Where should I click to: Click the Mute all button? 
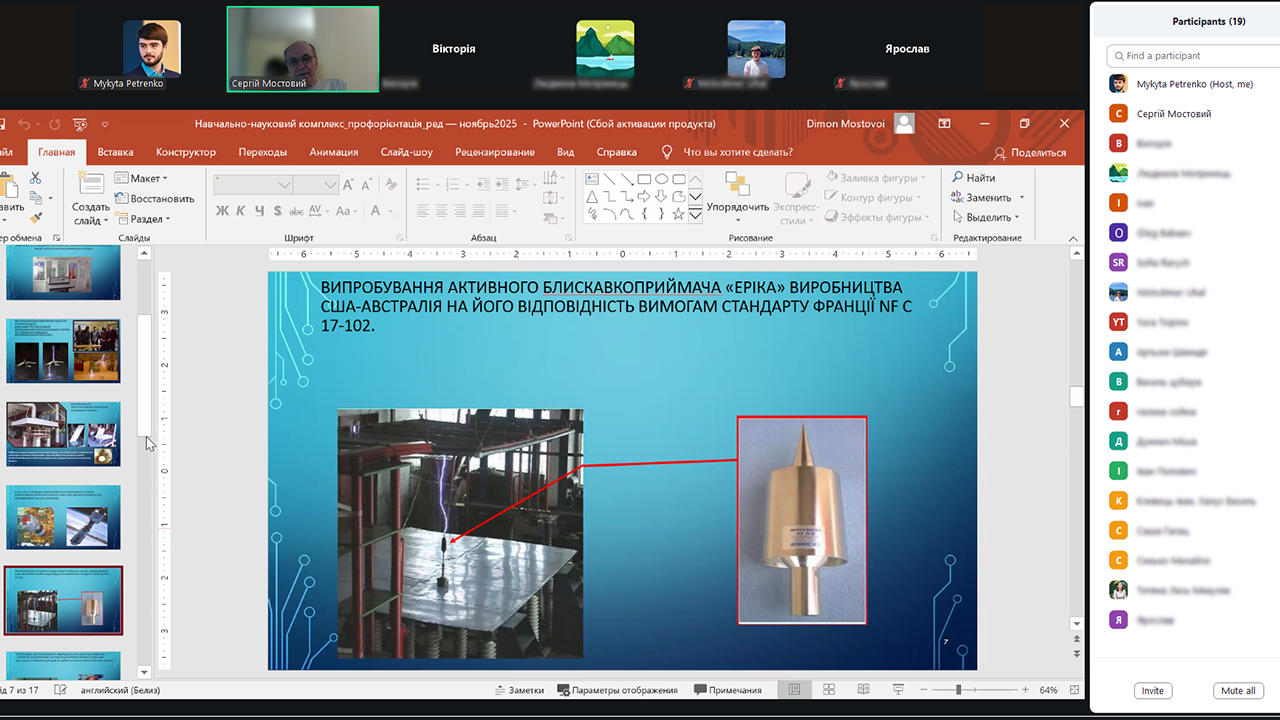click(1238, 691)
